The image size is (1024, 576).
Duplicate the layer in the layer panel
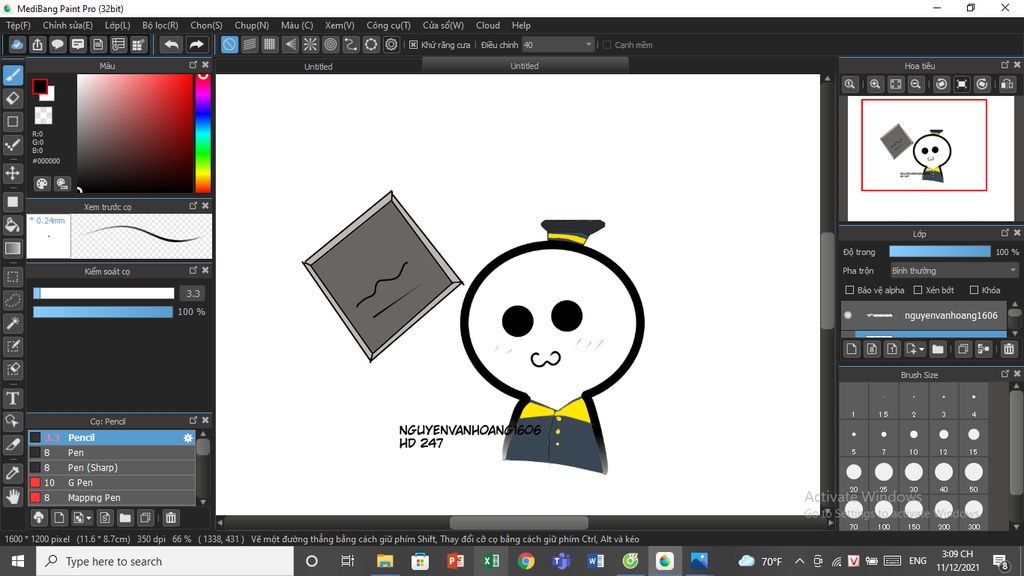963,349
